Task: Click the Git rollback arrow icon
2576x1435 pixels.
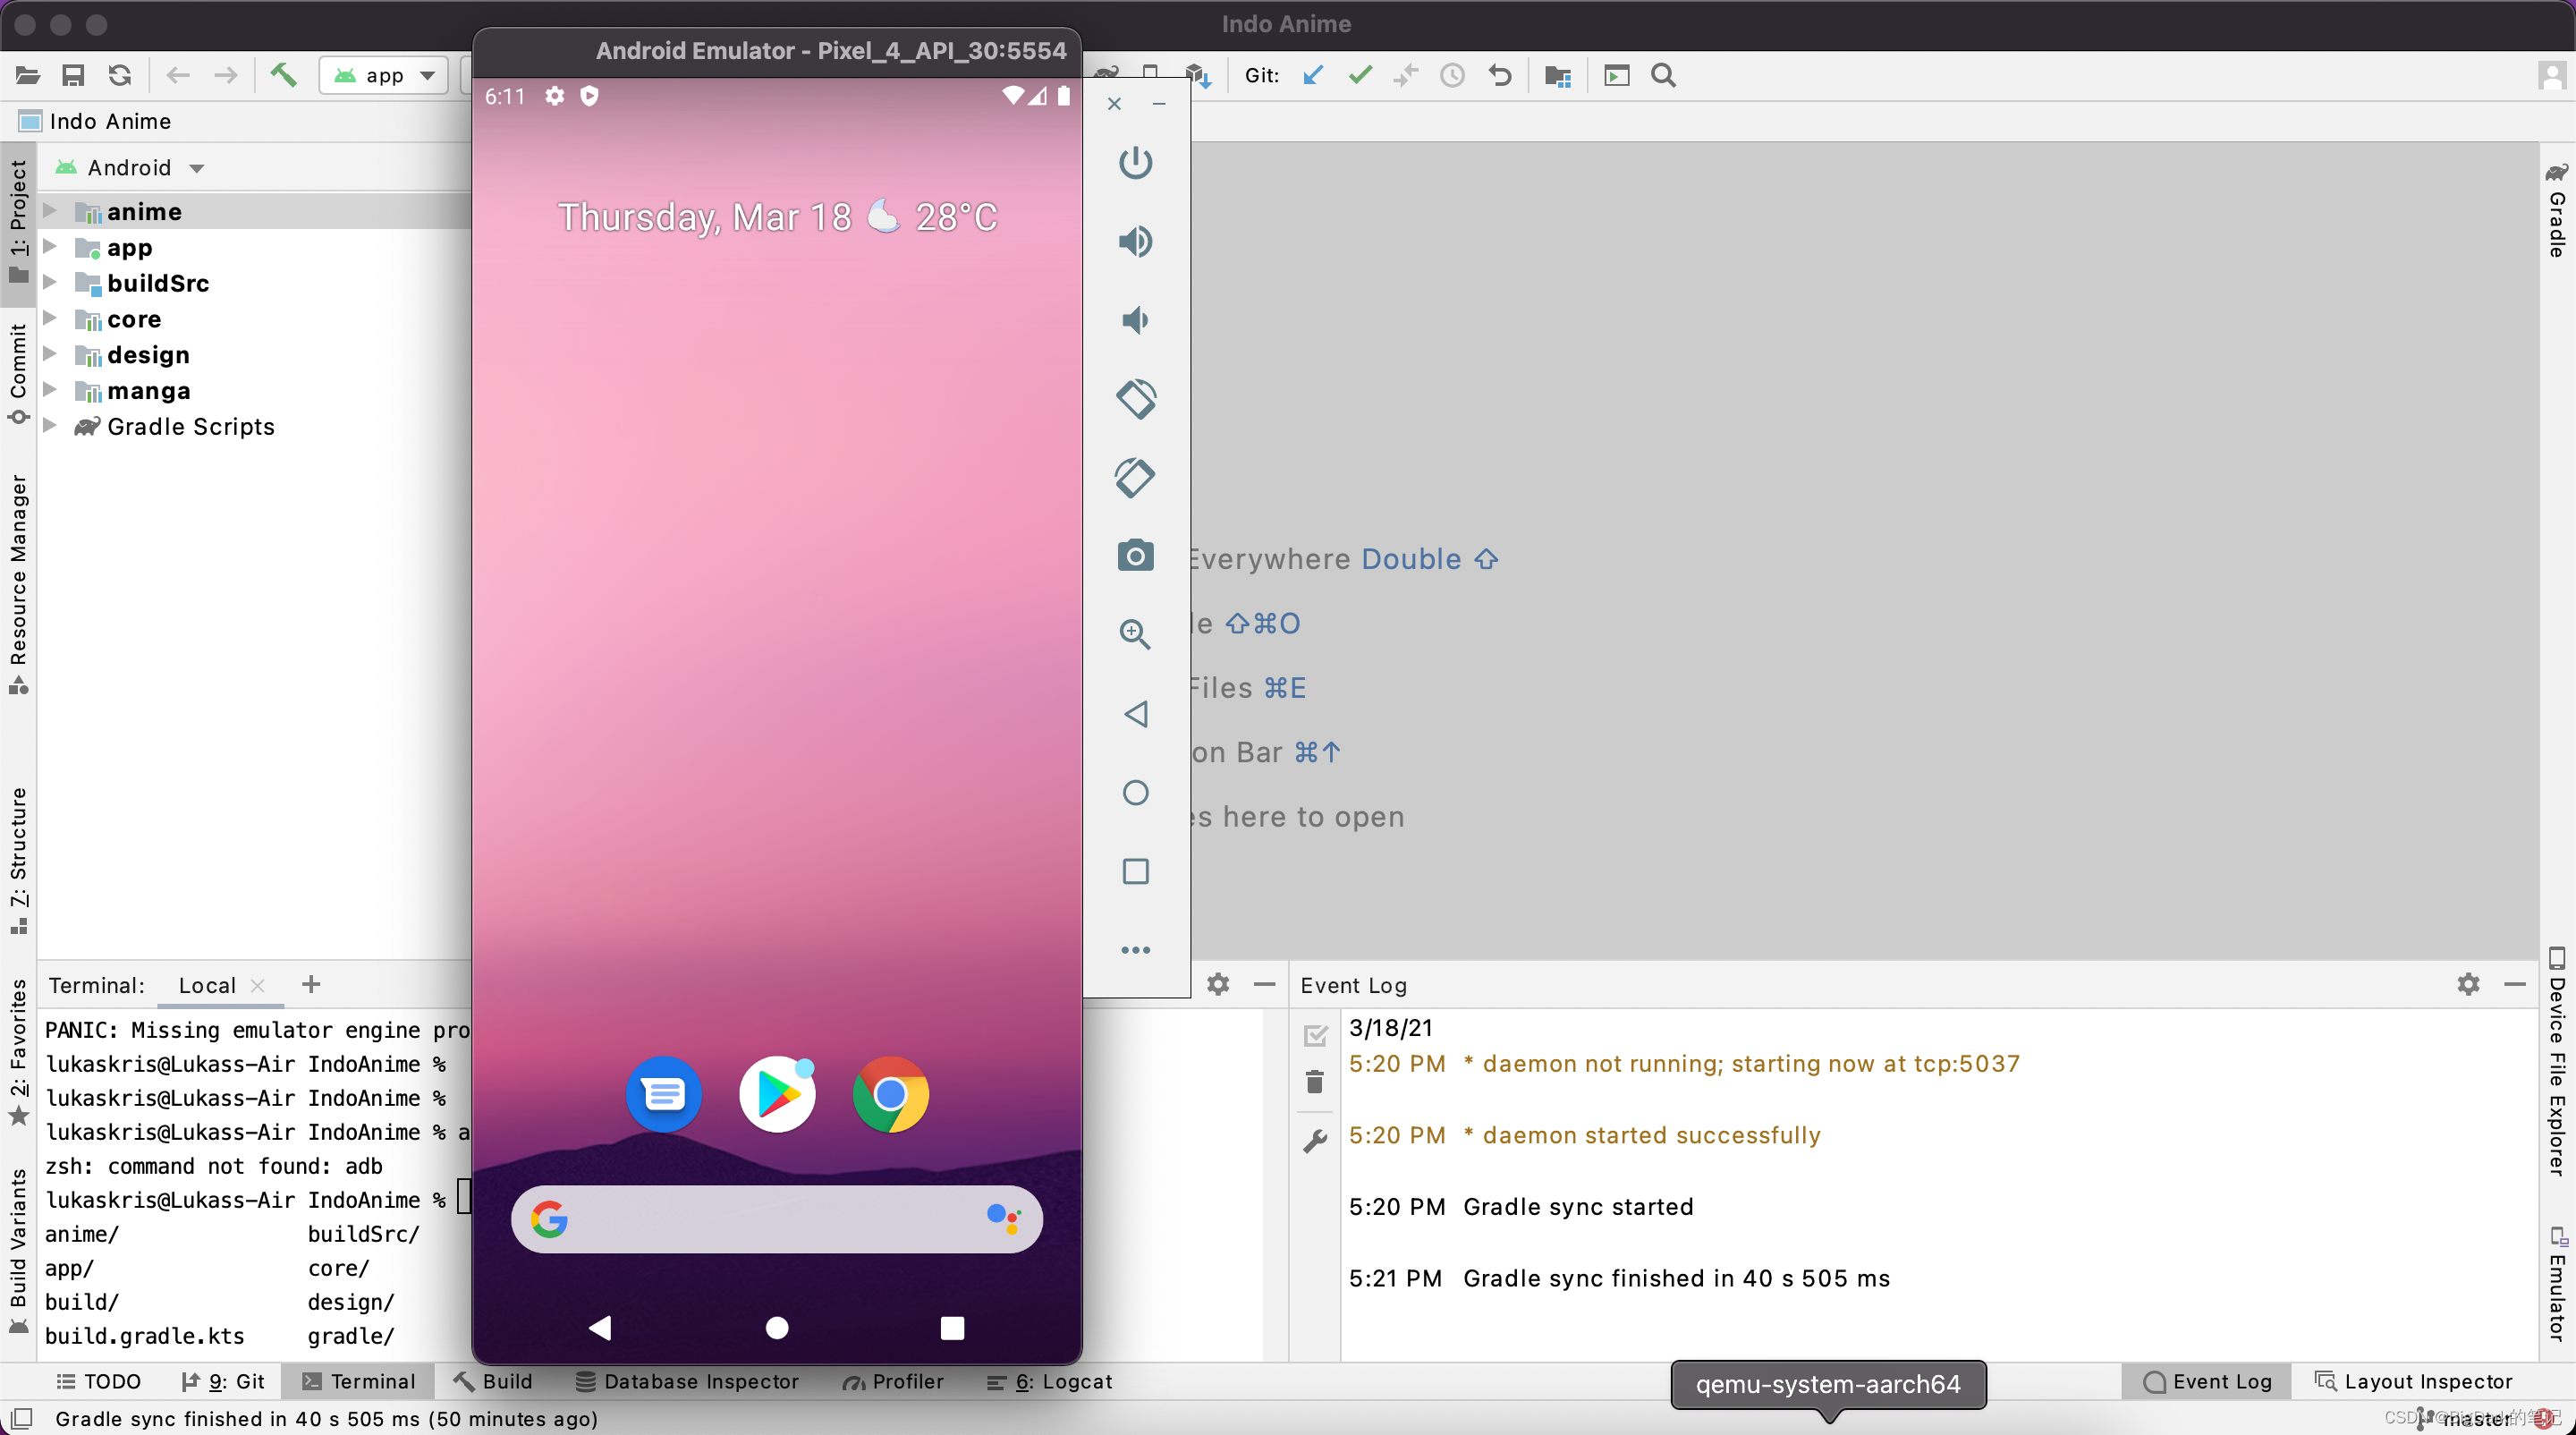Action: [x=1499, y=75]
